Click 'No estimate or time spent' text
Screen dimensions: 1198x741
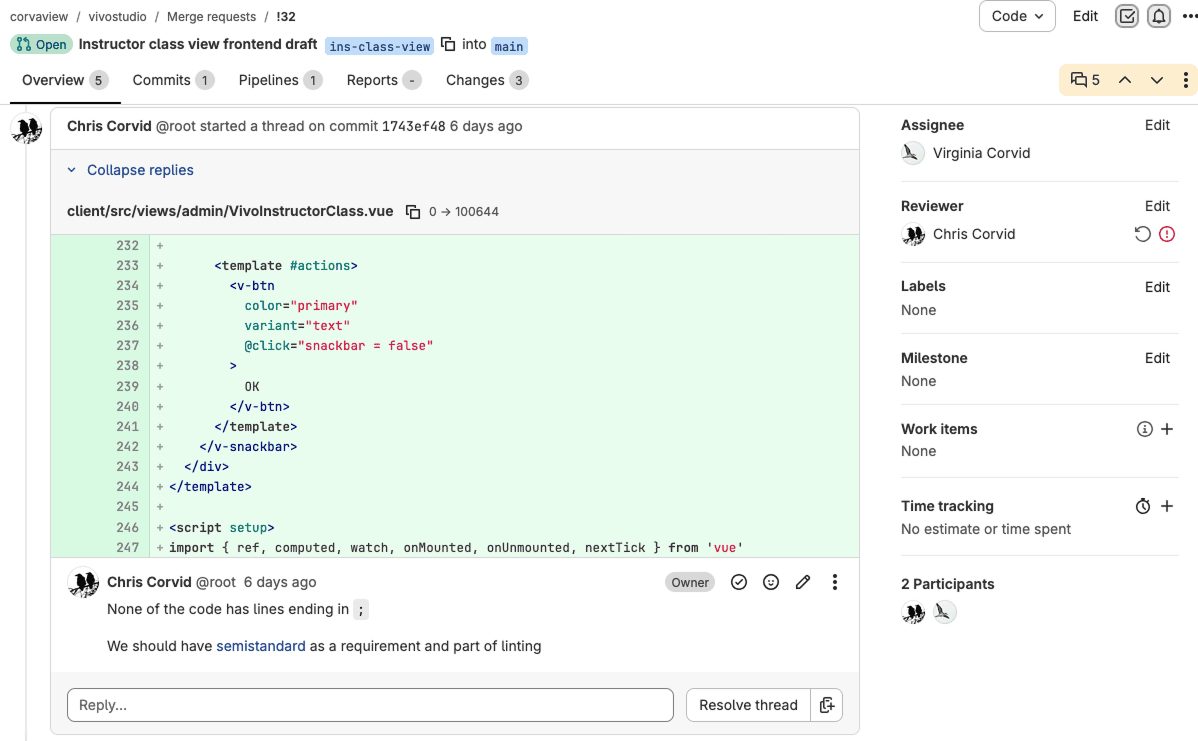(x=986, y=529)
